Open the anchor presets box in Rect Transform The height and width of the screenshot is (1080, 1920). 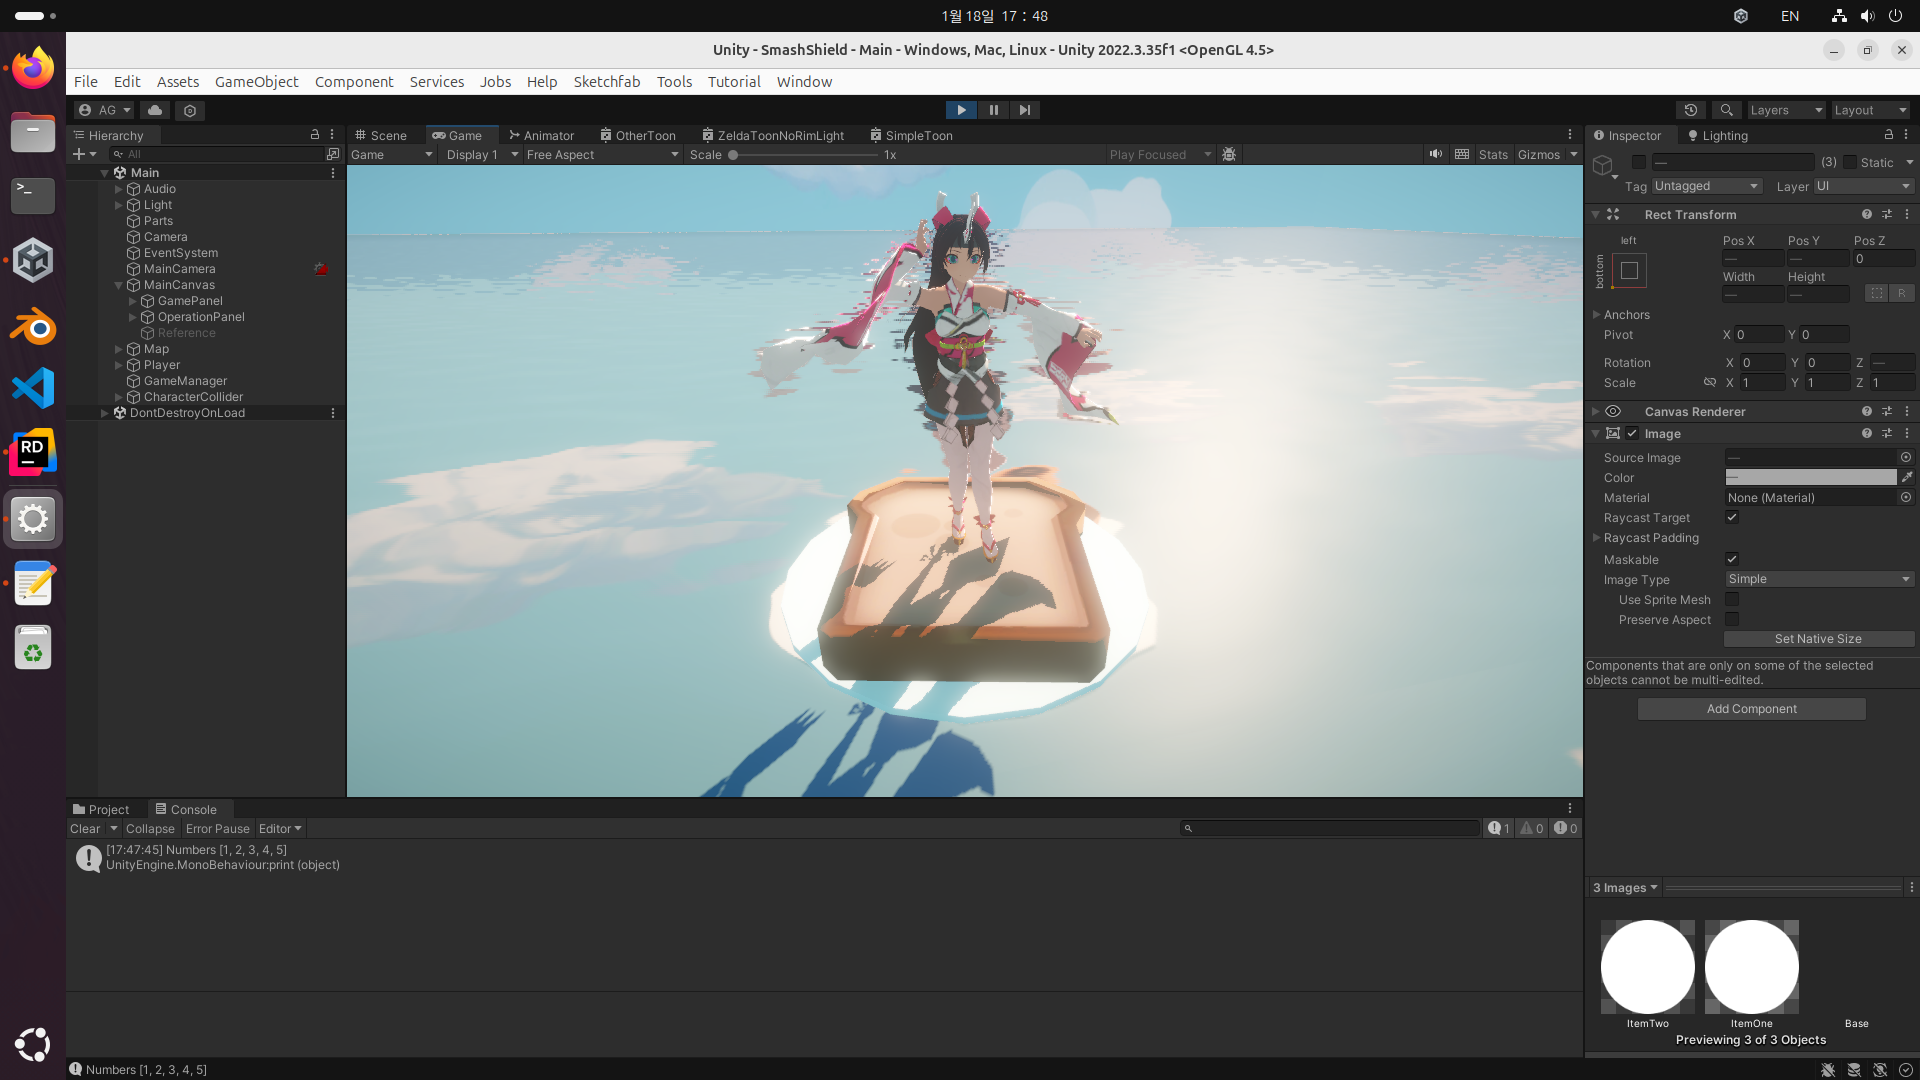[x=1629, y=270]
